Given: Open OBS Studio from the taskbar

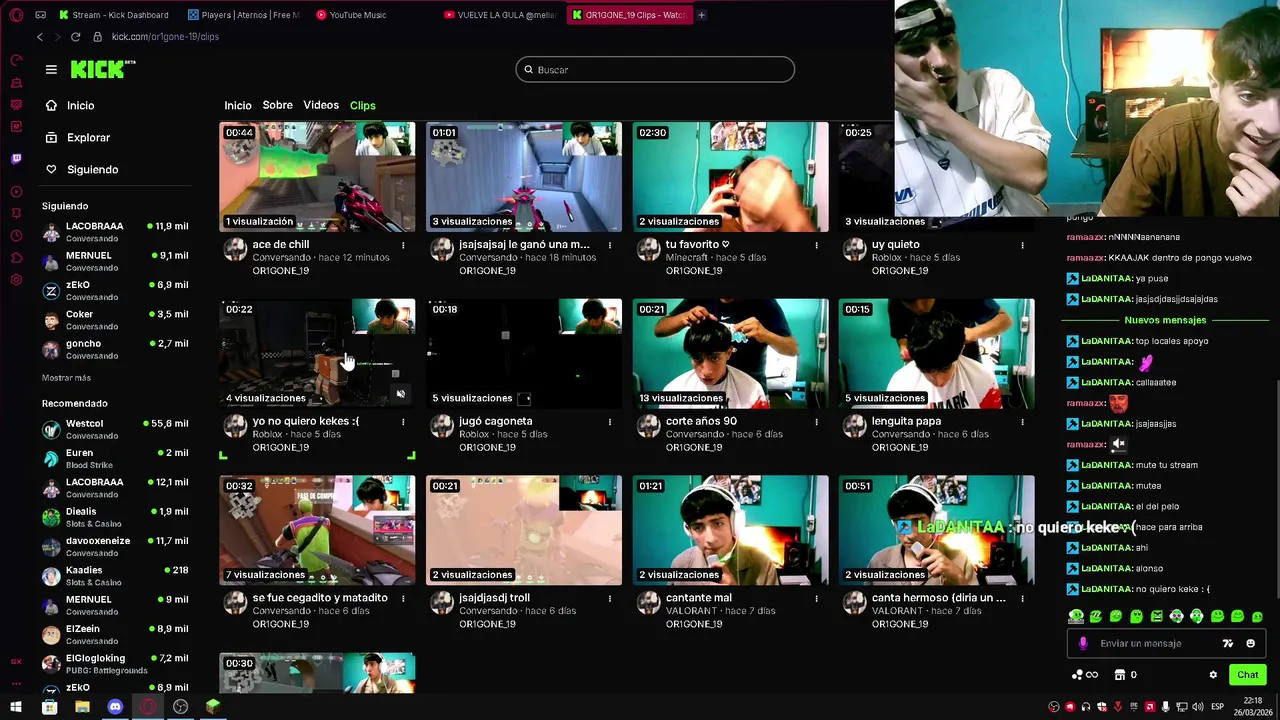Looking at the screenshot, I should pyautogui.click(x=180, y=707).
